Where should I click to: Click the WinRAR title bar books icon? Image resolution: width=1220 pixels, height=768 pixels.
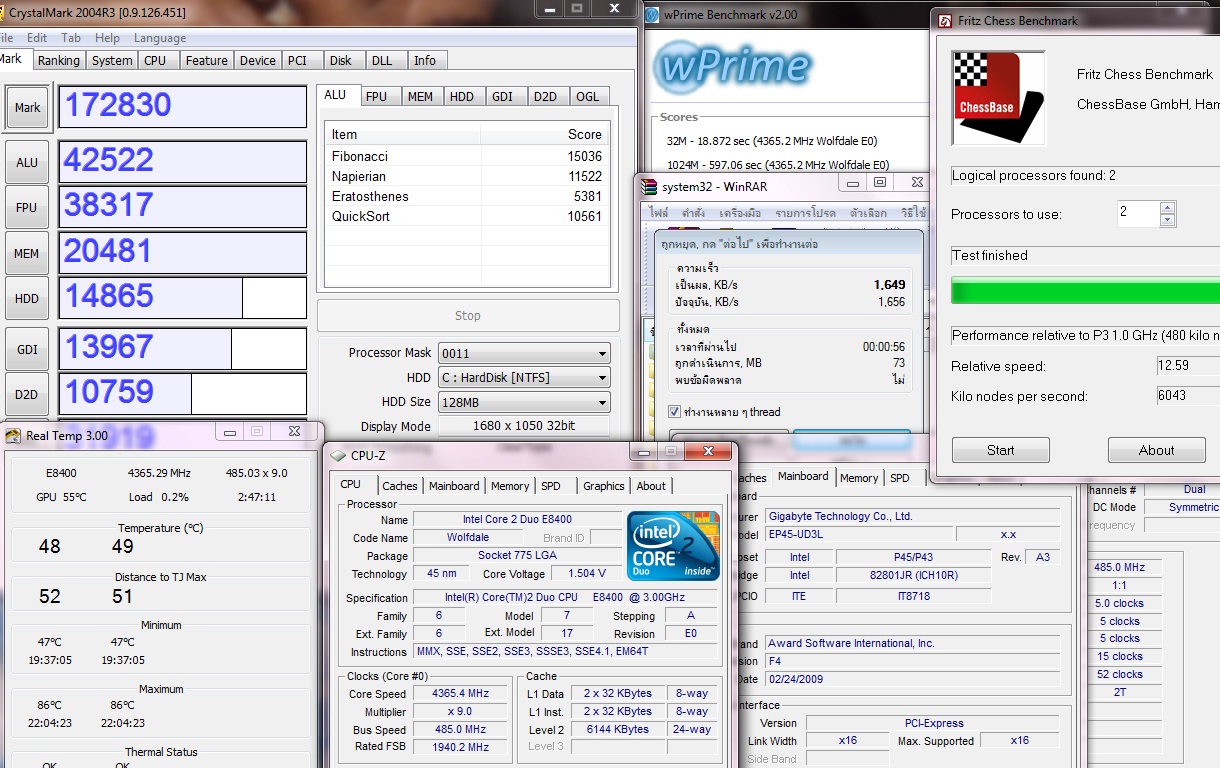point(649,186)
